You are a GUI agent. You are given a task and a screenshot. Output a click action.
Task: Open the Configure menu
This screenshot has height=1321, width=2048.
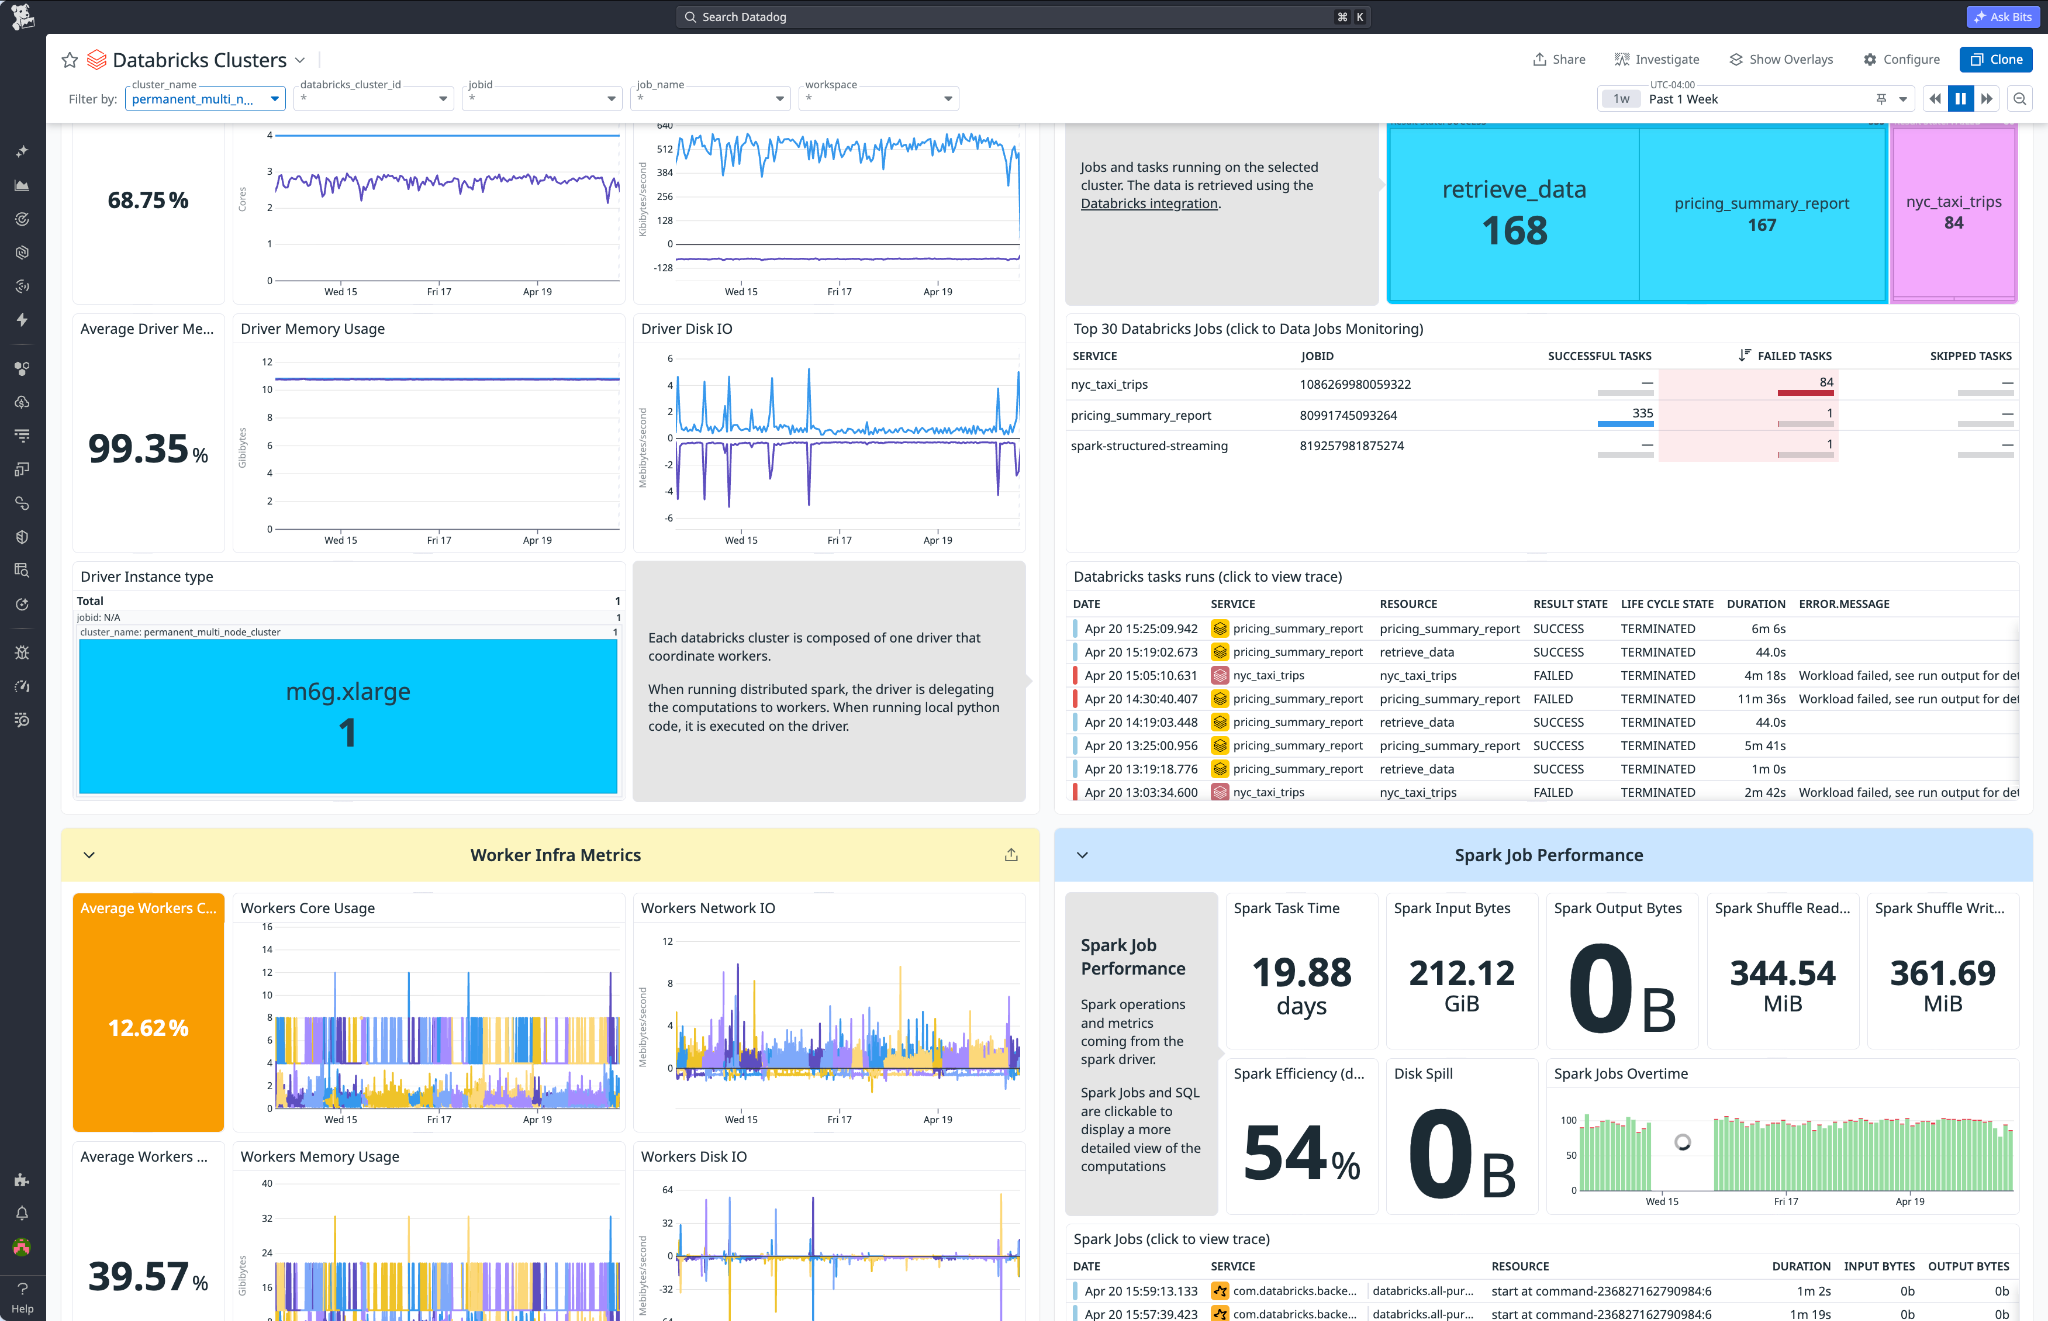point(1901,60)
